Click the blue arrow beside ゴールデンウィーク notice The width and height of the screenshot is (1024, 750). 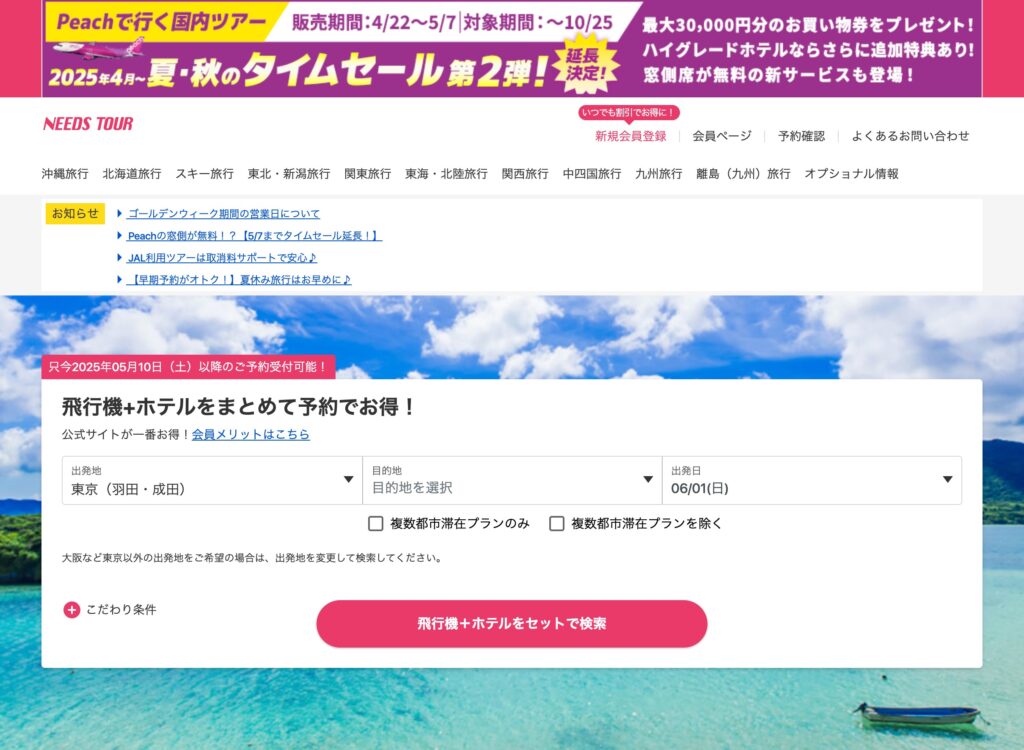coord(120,213)
